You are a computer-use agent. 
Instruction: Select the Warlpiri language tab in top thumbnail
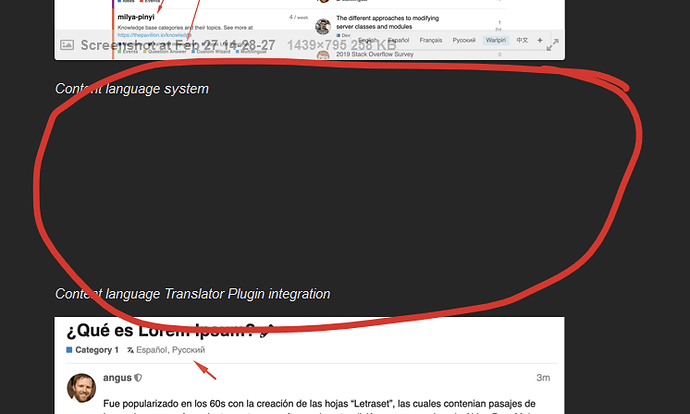click(x=496, y=40)
